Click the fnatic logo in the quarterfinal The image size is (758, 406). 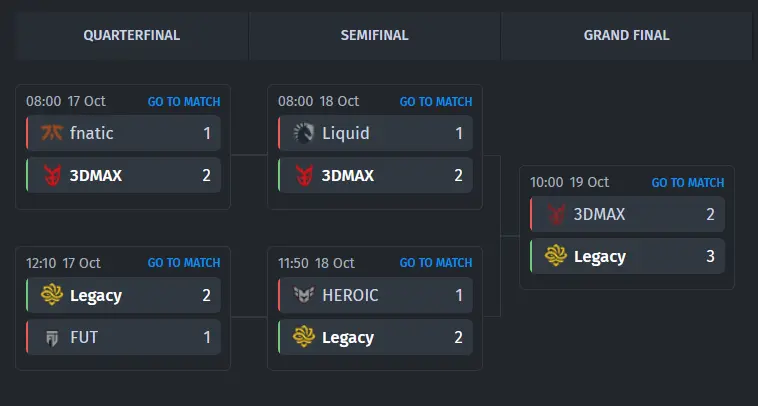tap(51, 133)
